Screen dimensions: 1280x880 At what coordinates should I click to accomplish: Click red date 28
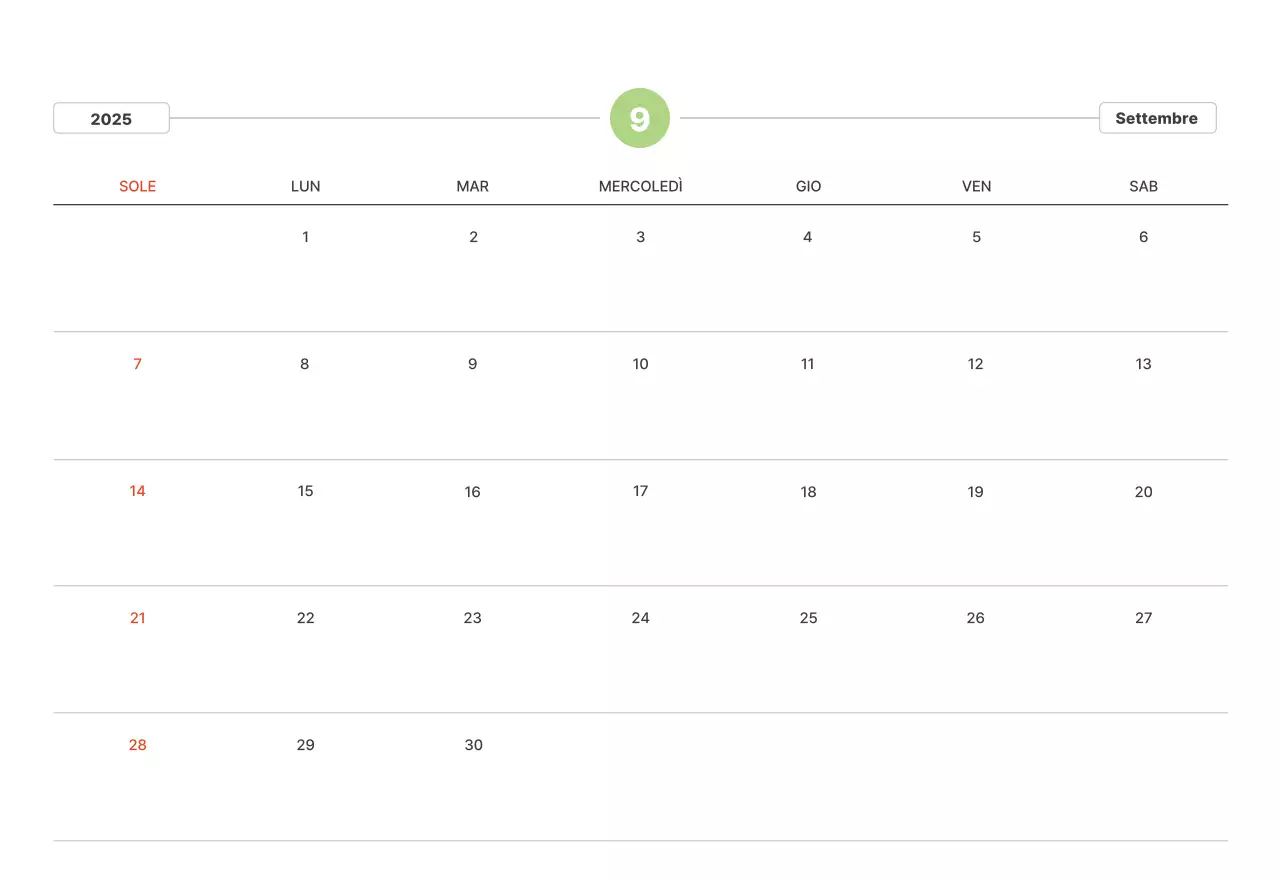138,745
